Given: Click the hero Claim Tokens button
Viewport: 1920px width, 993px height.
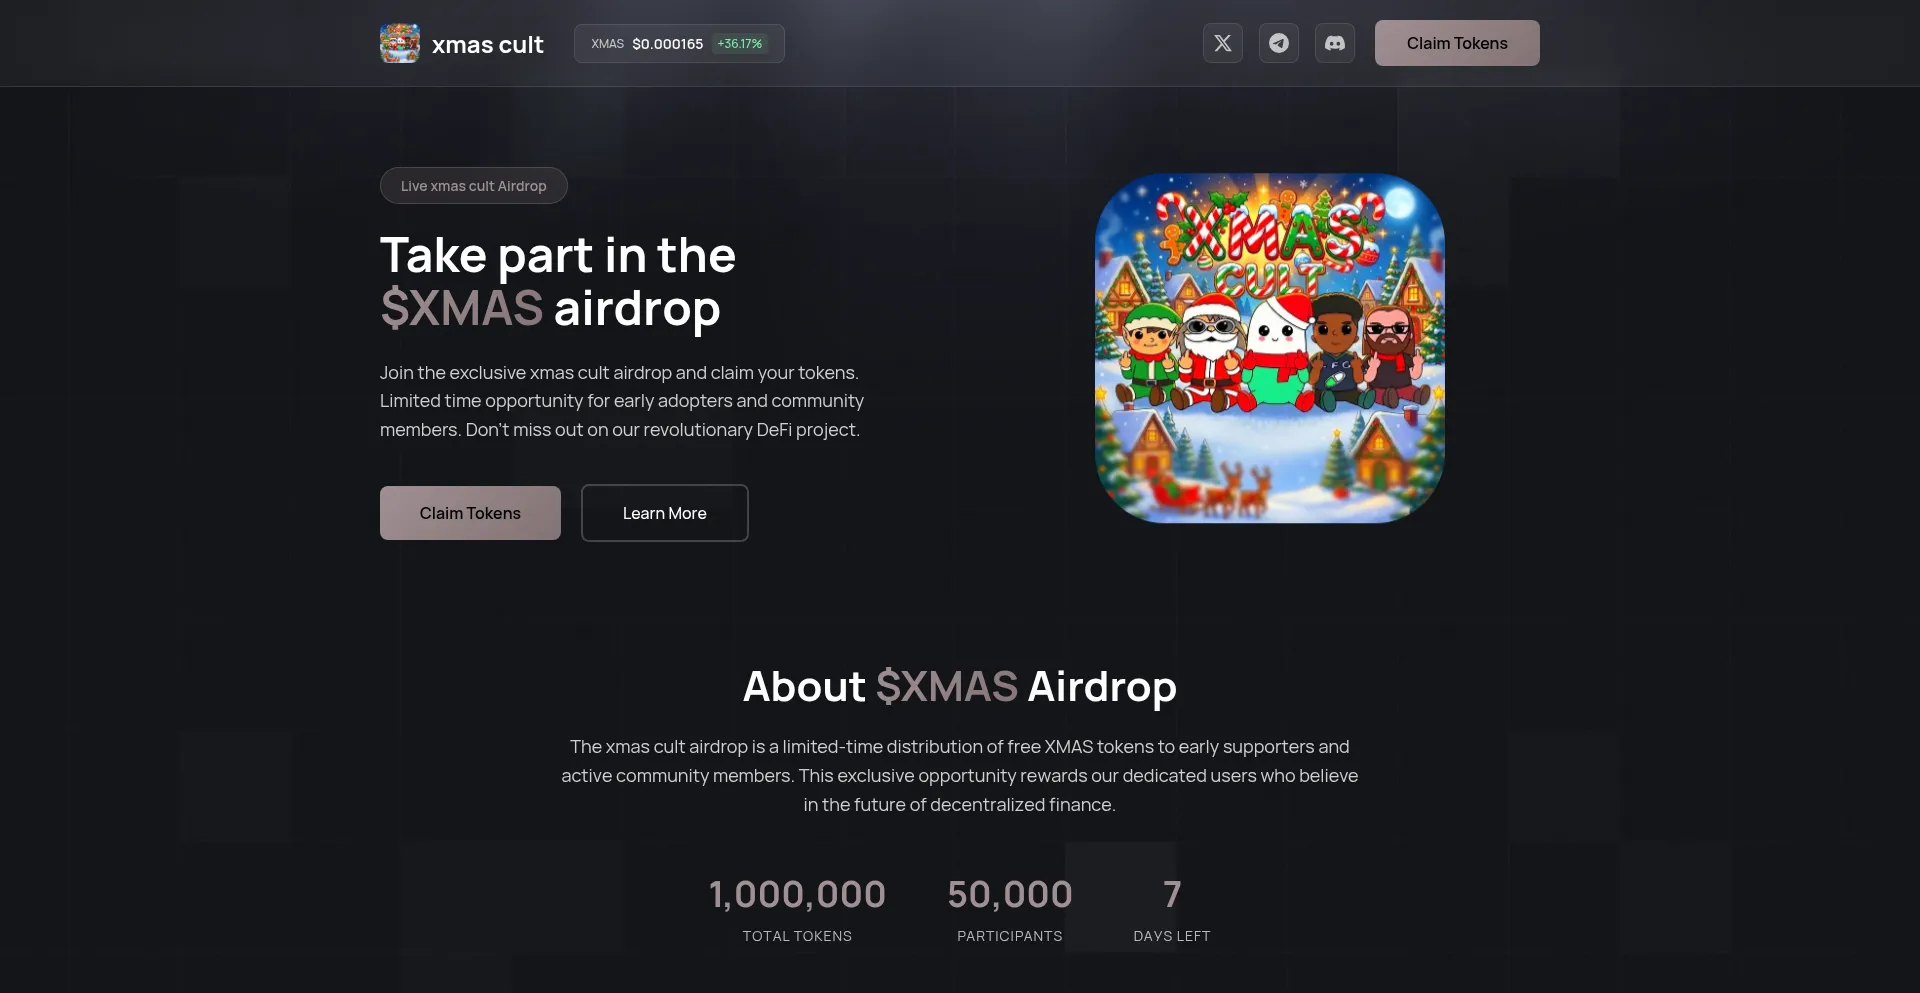Looking at the screenshot, I should 470,513.
